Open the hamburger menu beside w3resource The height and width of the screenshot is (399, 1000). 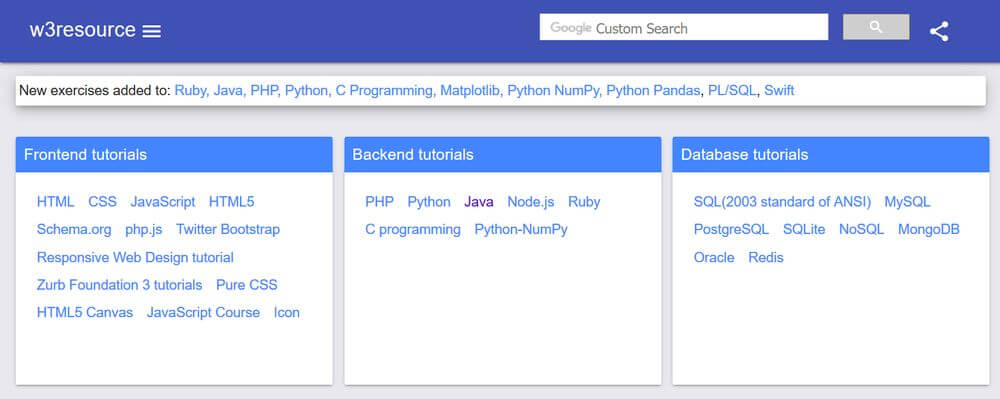151,31
